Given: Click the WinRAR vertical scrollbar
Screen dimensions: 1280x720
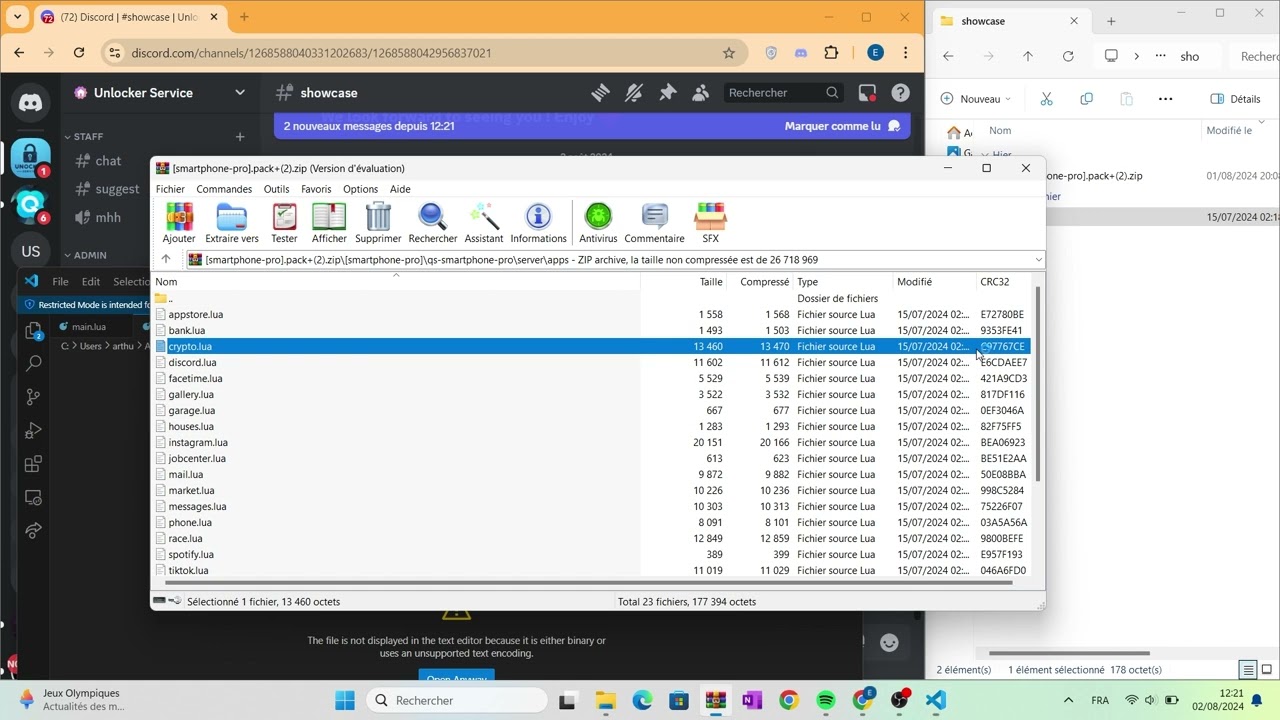Looking at the screenshot, I should coord(1038,382).
